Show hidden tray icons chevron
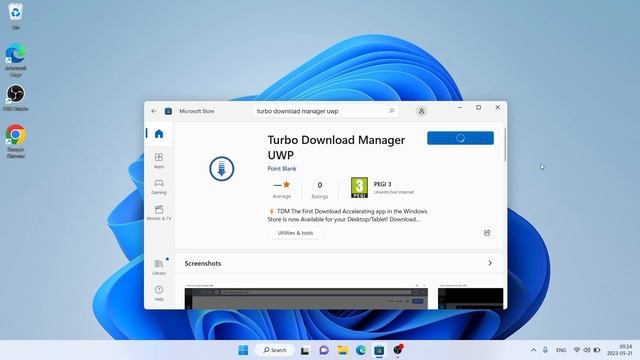The image size is (640, 360). (533, 350)
